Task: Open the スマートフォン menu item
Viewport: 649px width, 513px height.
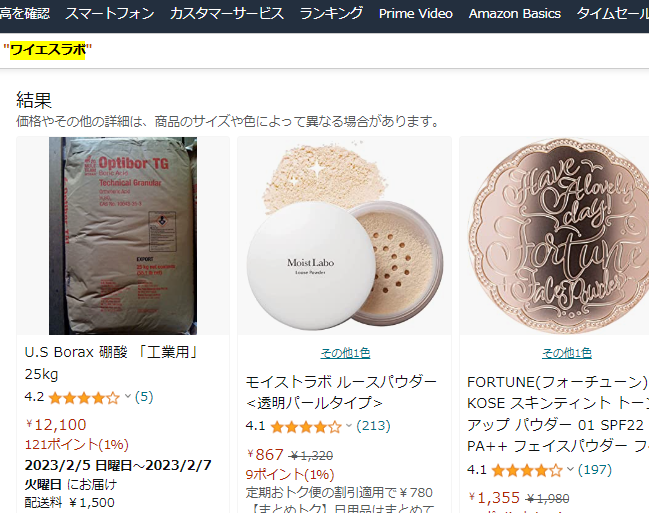Action: click(x=110, y=14)
